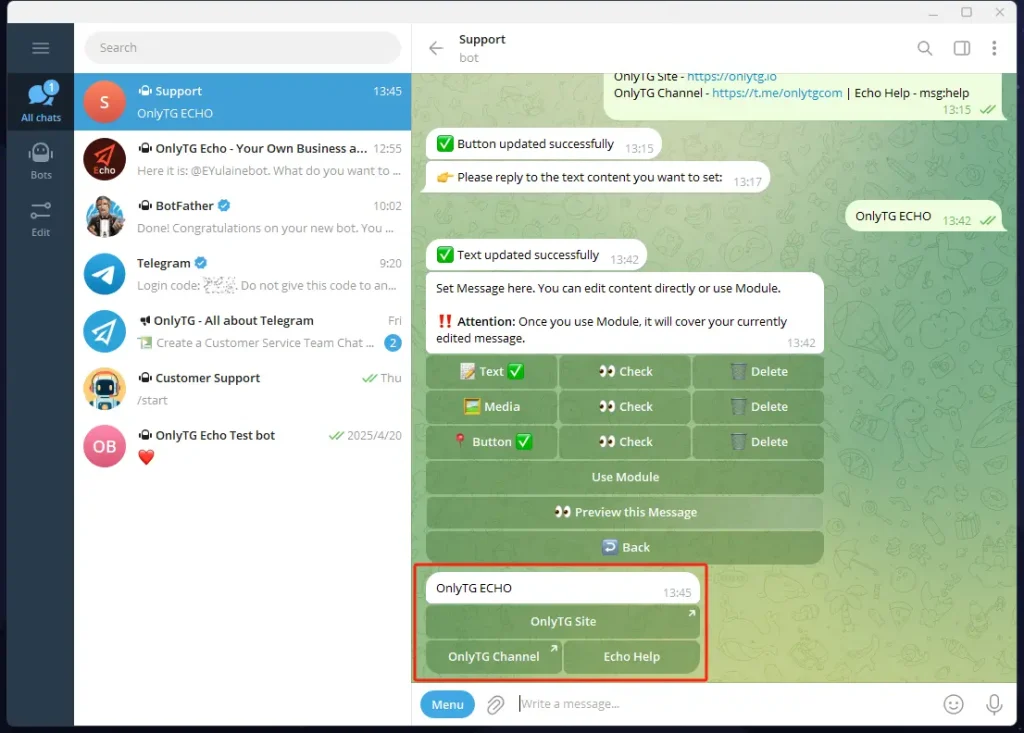Viewport: 1024px width, 733px height.
Task: Click the OnlyTG Echo red avatar
Action: (x=104, y=159)
